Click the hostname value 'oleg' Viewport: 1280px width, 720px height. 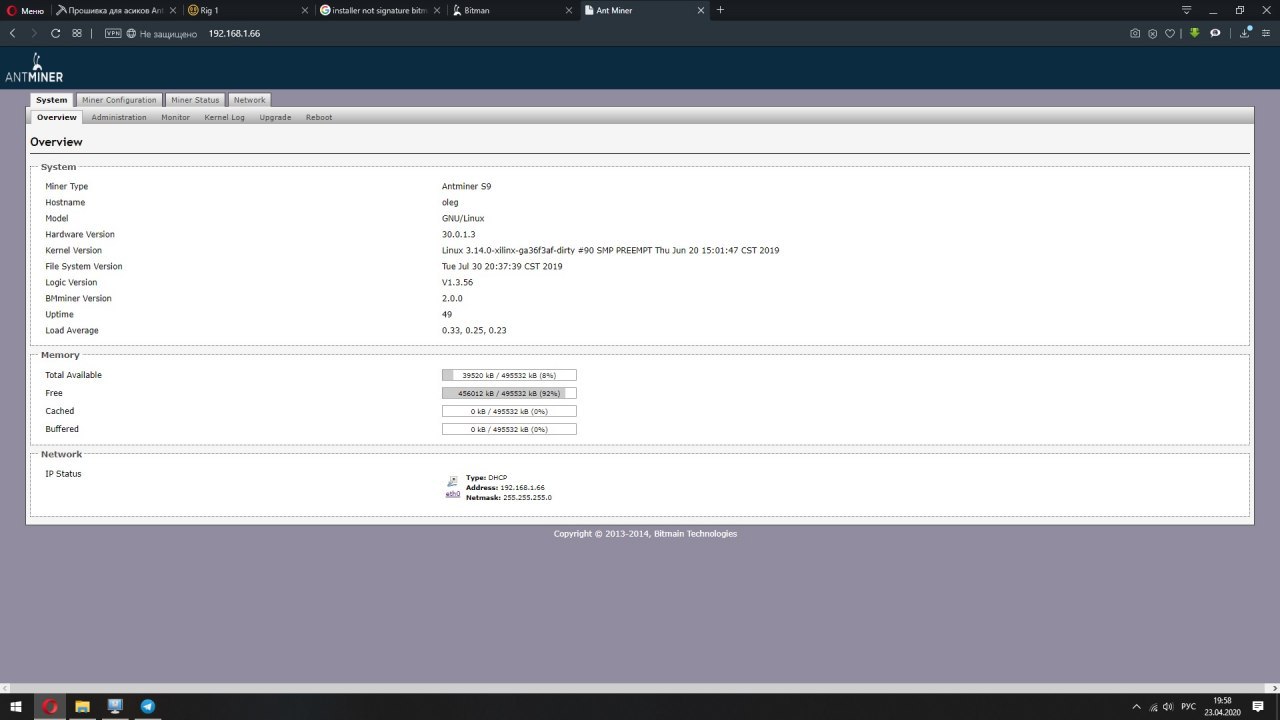[450, 202]
